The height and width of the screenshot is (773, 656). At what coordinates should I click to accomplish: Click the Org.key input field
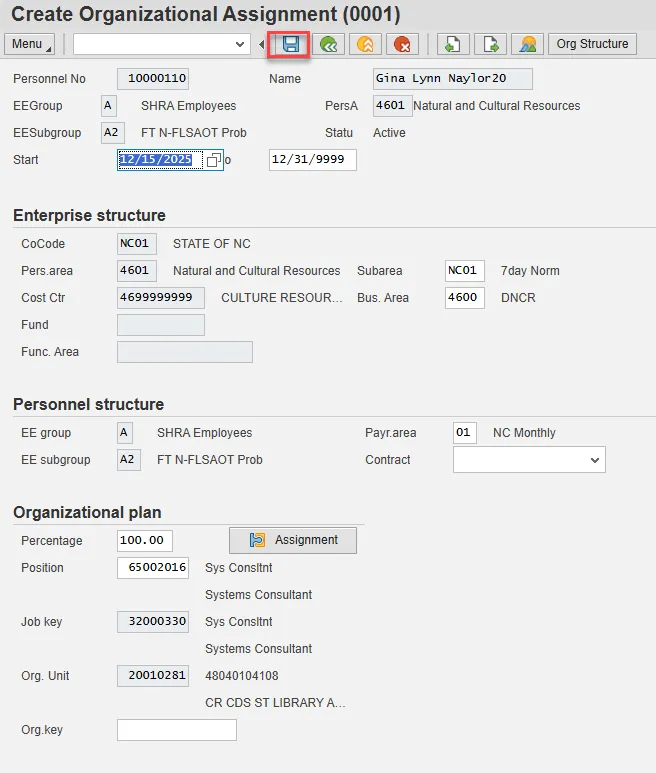point(177,730)
